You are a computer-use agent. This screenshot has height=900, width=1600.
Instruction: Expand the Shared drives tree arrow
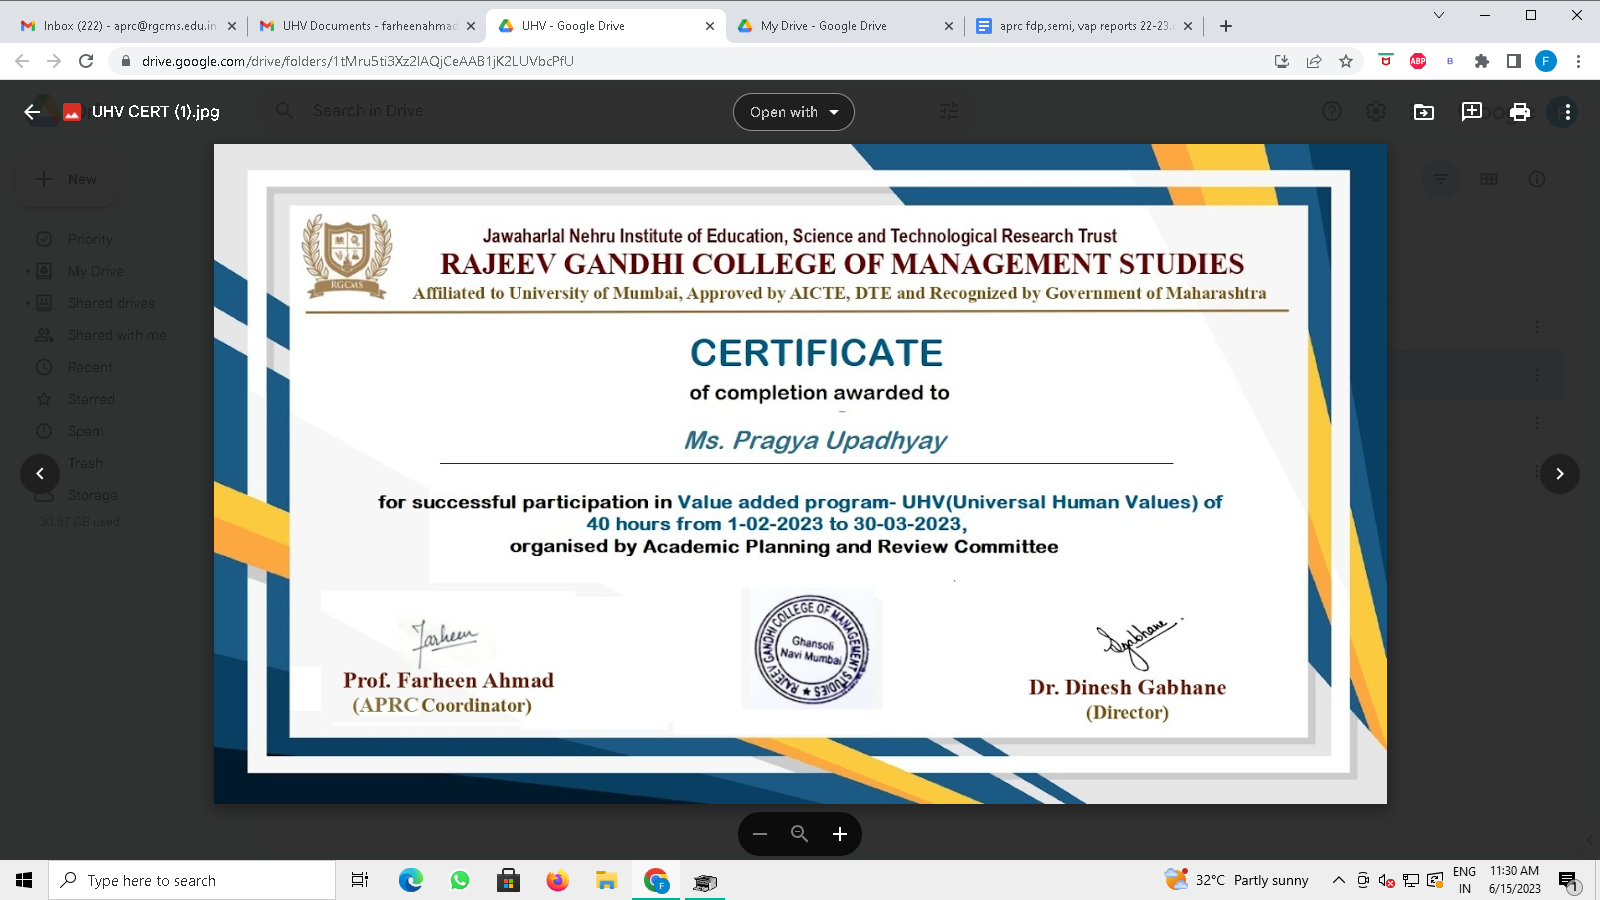click(27, 303)
